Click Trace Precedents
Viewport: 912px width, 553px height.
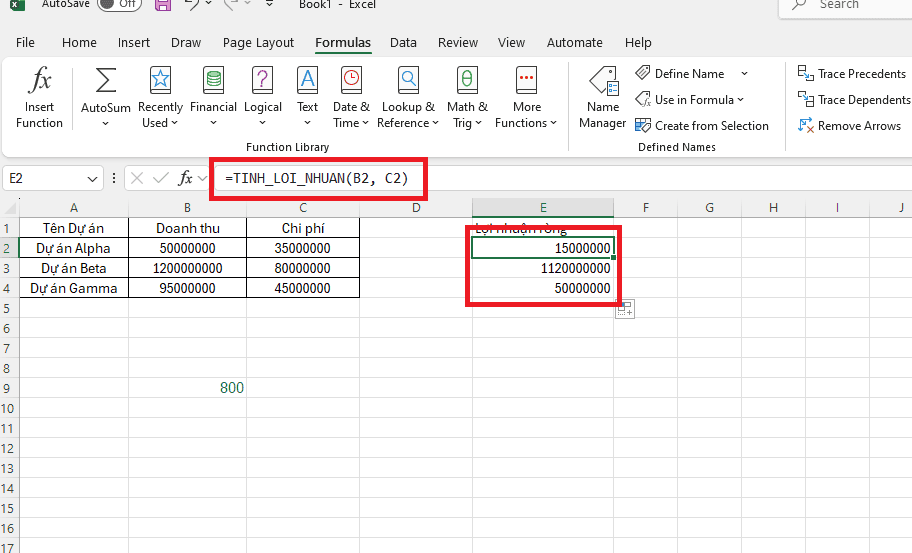pyautogui.click(x=852, y=74)
